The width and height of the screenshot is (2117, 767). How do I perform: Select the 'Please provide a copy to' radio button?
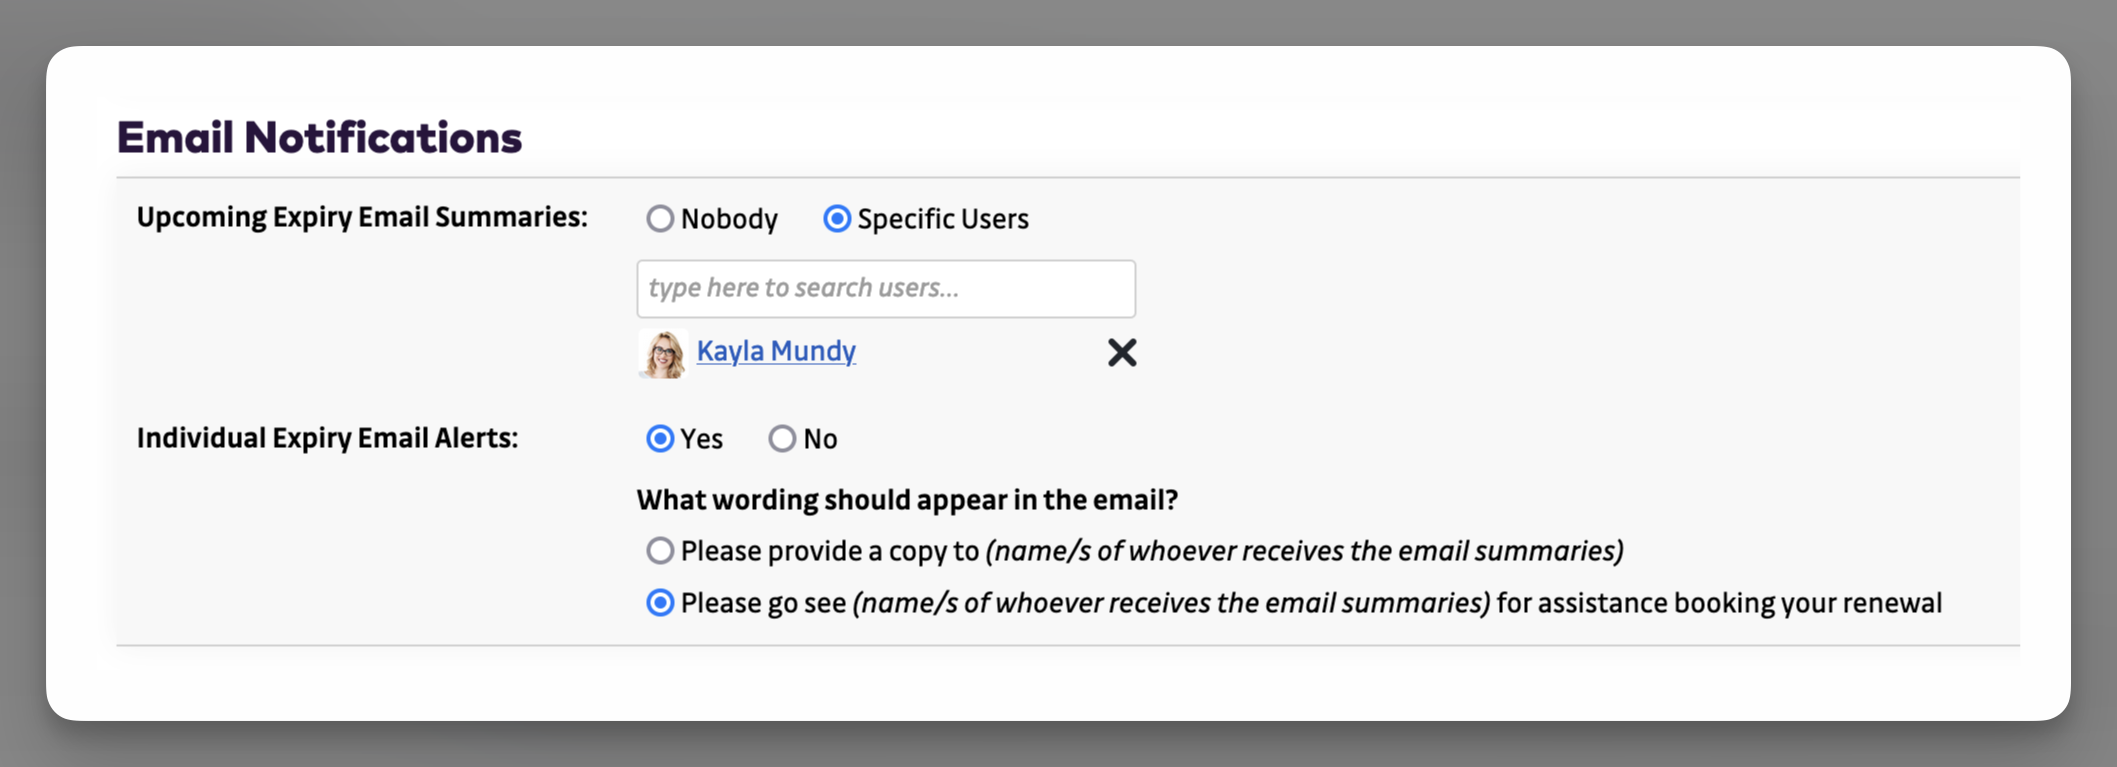660,551
